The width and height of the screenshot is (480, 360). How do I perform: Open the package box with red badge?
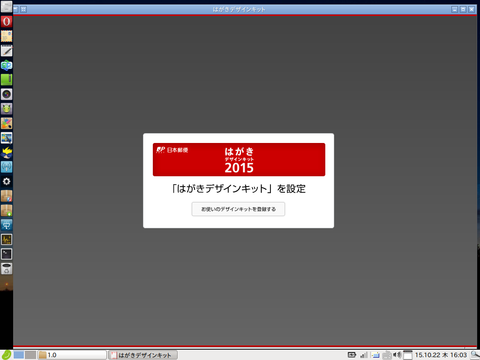7,196
